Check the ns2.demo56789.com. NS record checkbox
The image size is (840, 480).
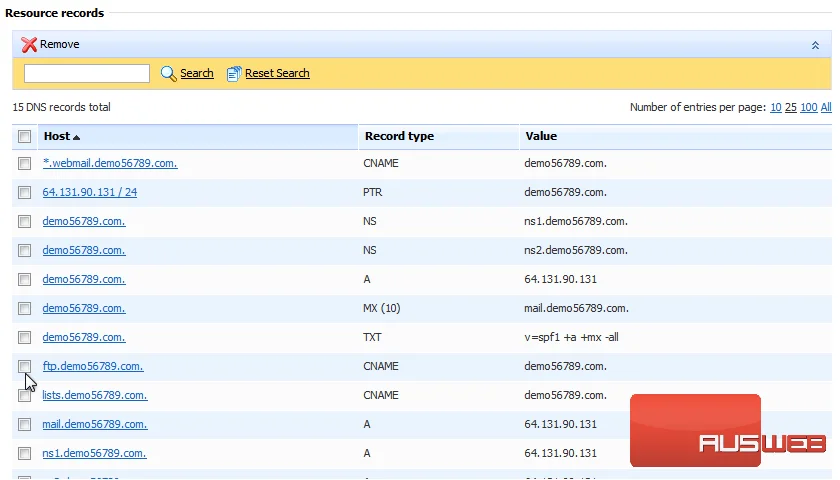click(25, 250)
